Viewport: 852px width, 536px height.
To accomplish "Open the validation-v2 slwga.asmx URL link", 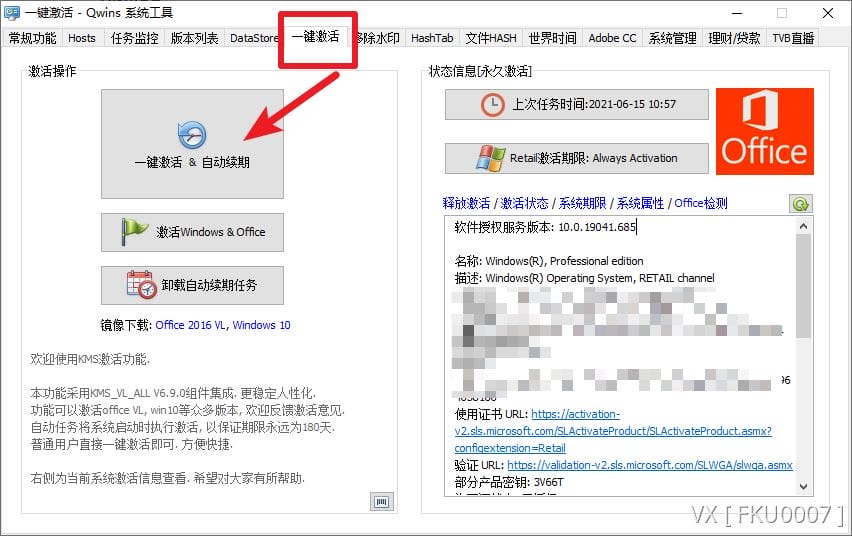I will point(650,465).
